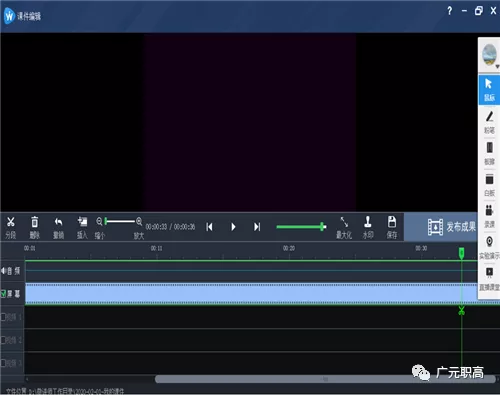Select the chalk pen (粉笔) tool
500x395 pixels.
pyautogui.click(x=489, y=122)
